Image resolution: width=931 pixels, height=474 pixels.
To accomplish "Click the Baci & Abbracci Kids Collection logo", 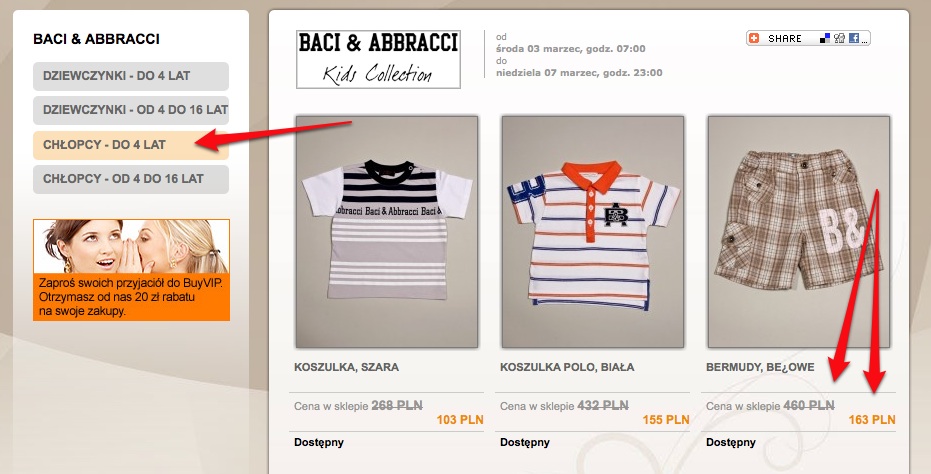I will pos(378,59).
